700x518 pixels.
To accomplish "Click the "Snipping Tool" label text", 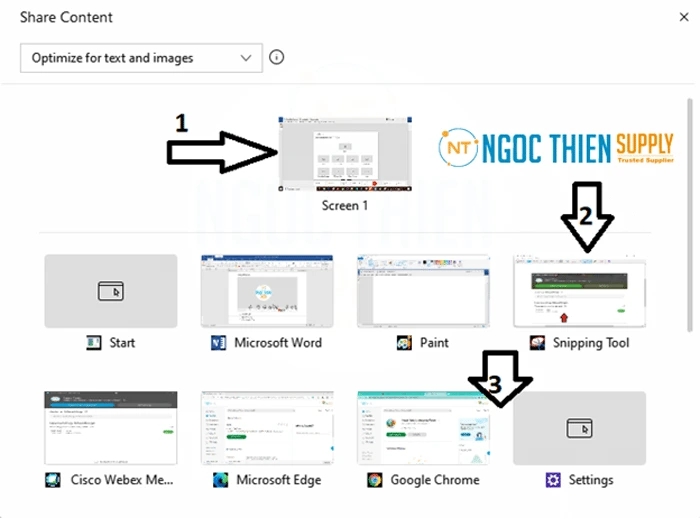I will click(591, 343).
